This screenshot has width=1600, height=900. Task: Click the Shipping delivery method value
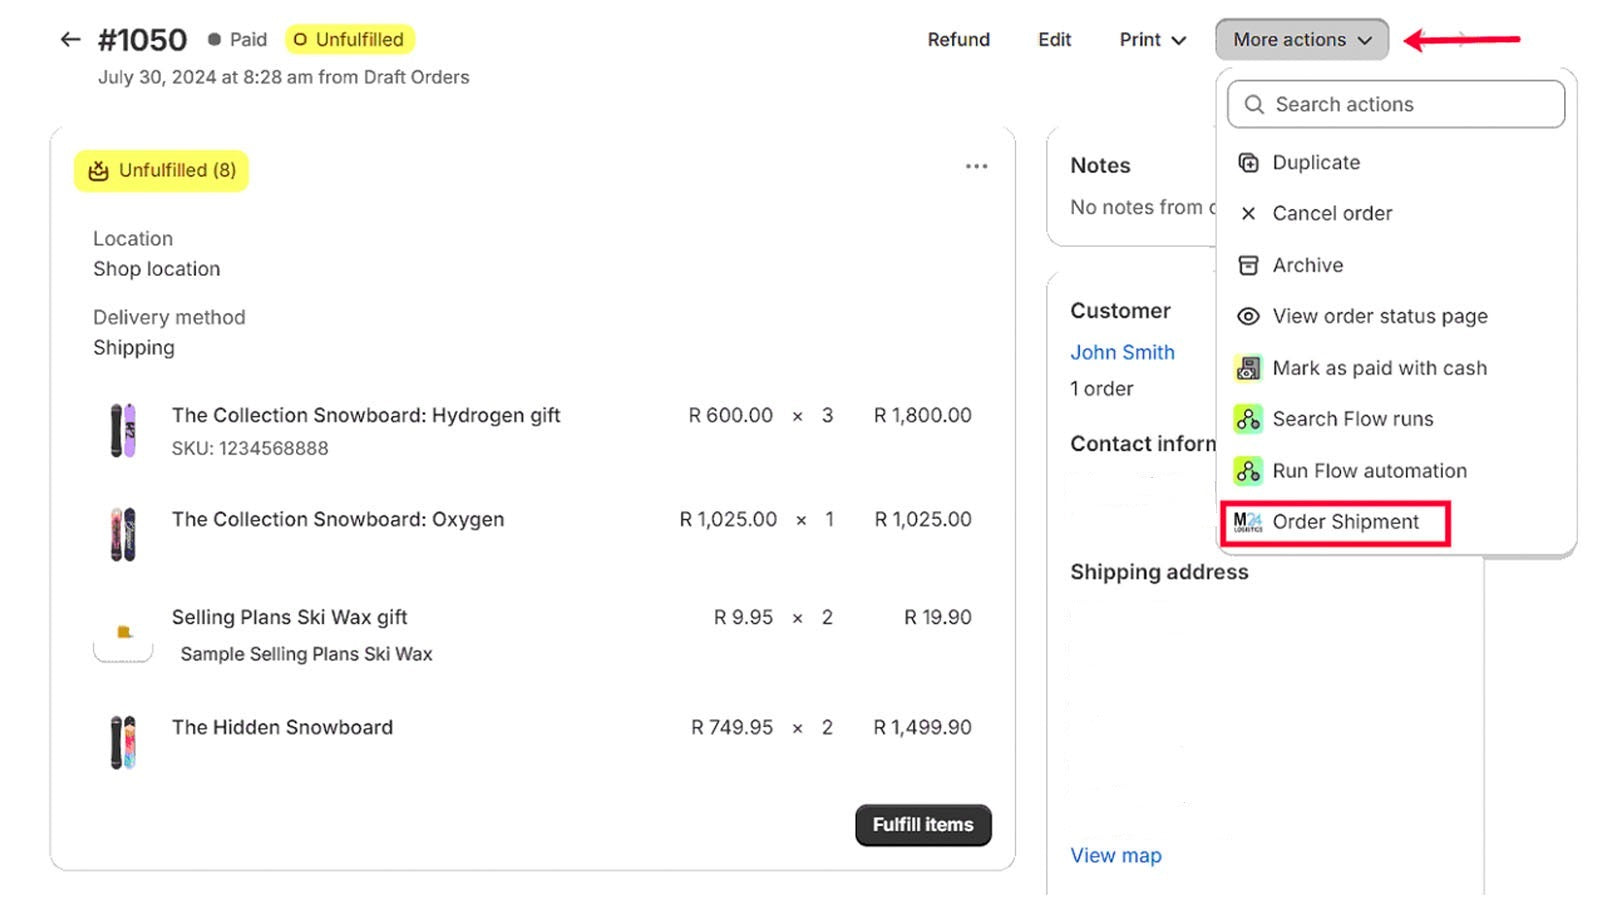[134, 348]
